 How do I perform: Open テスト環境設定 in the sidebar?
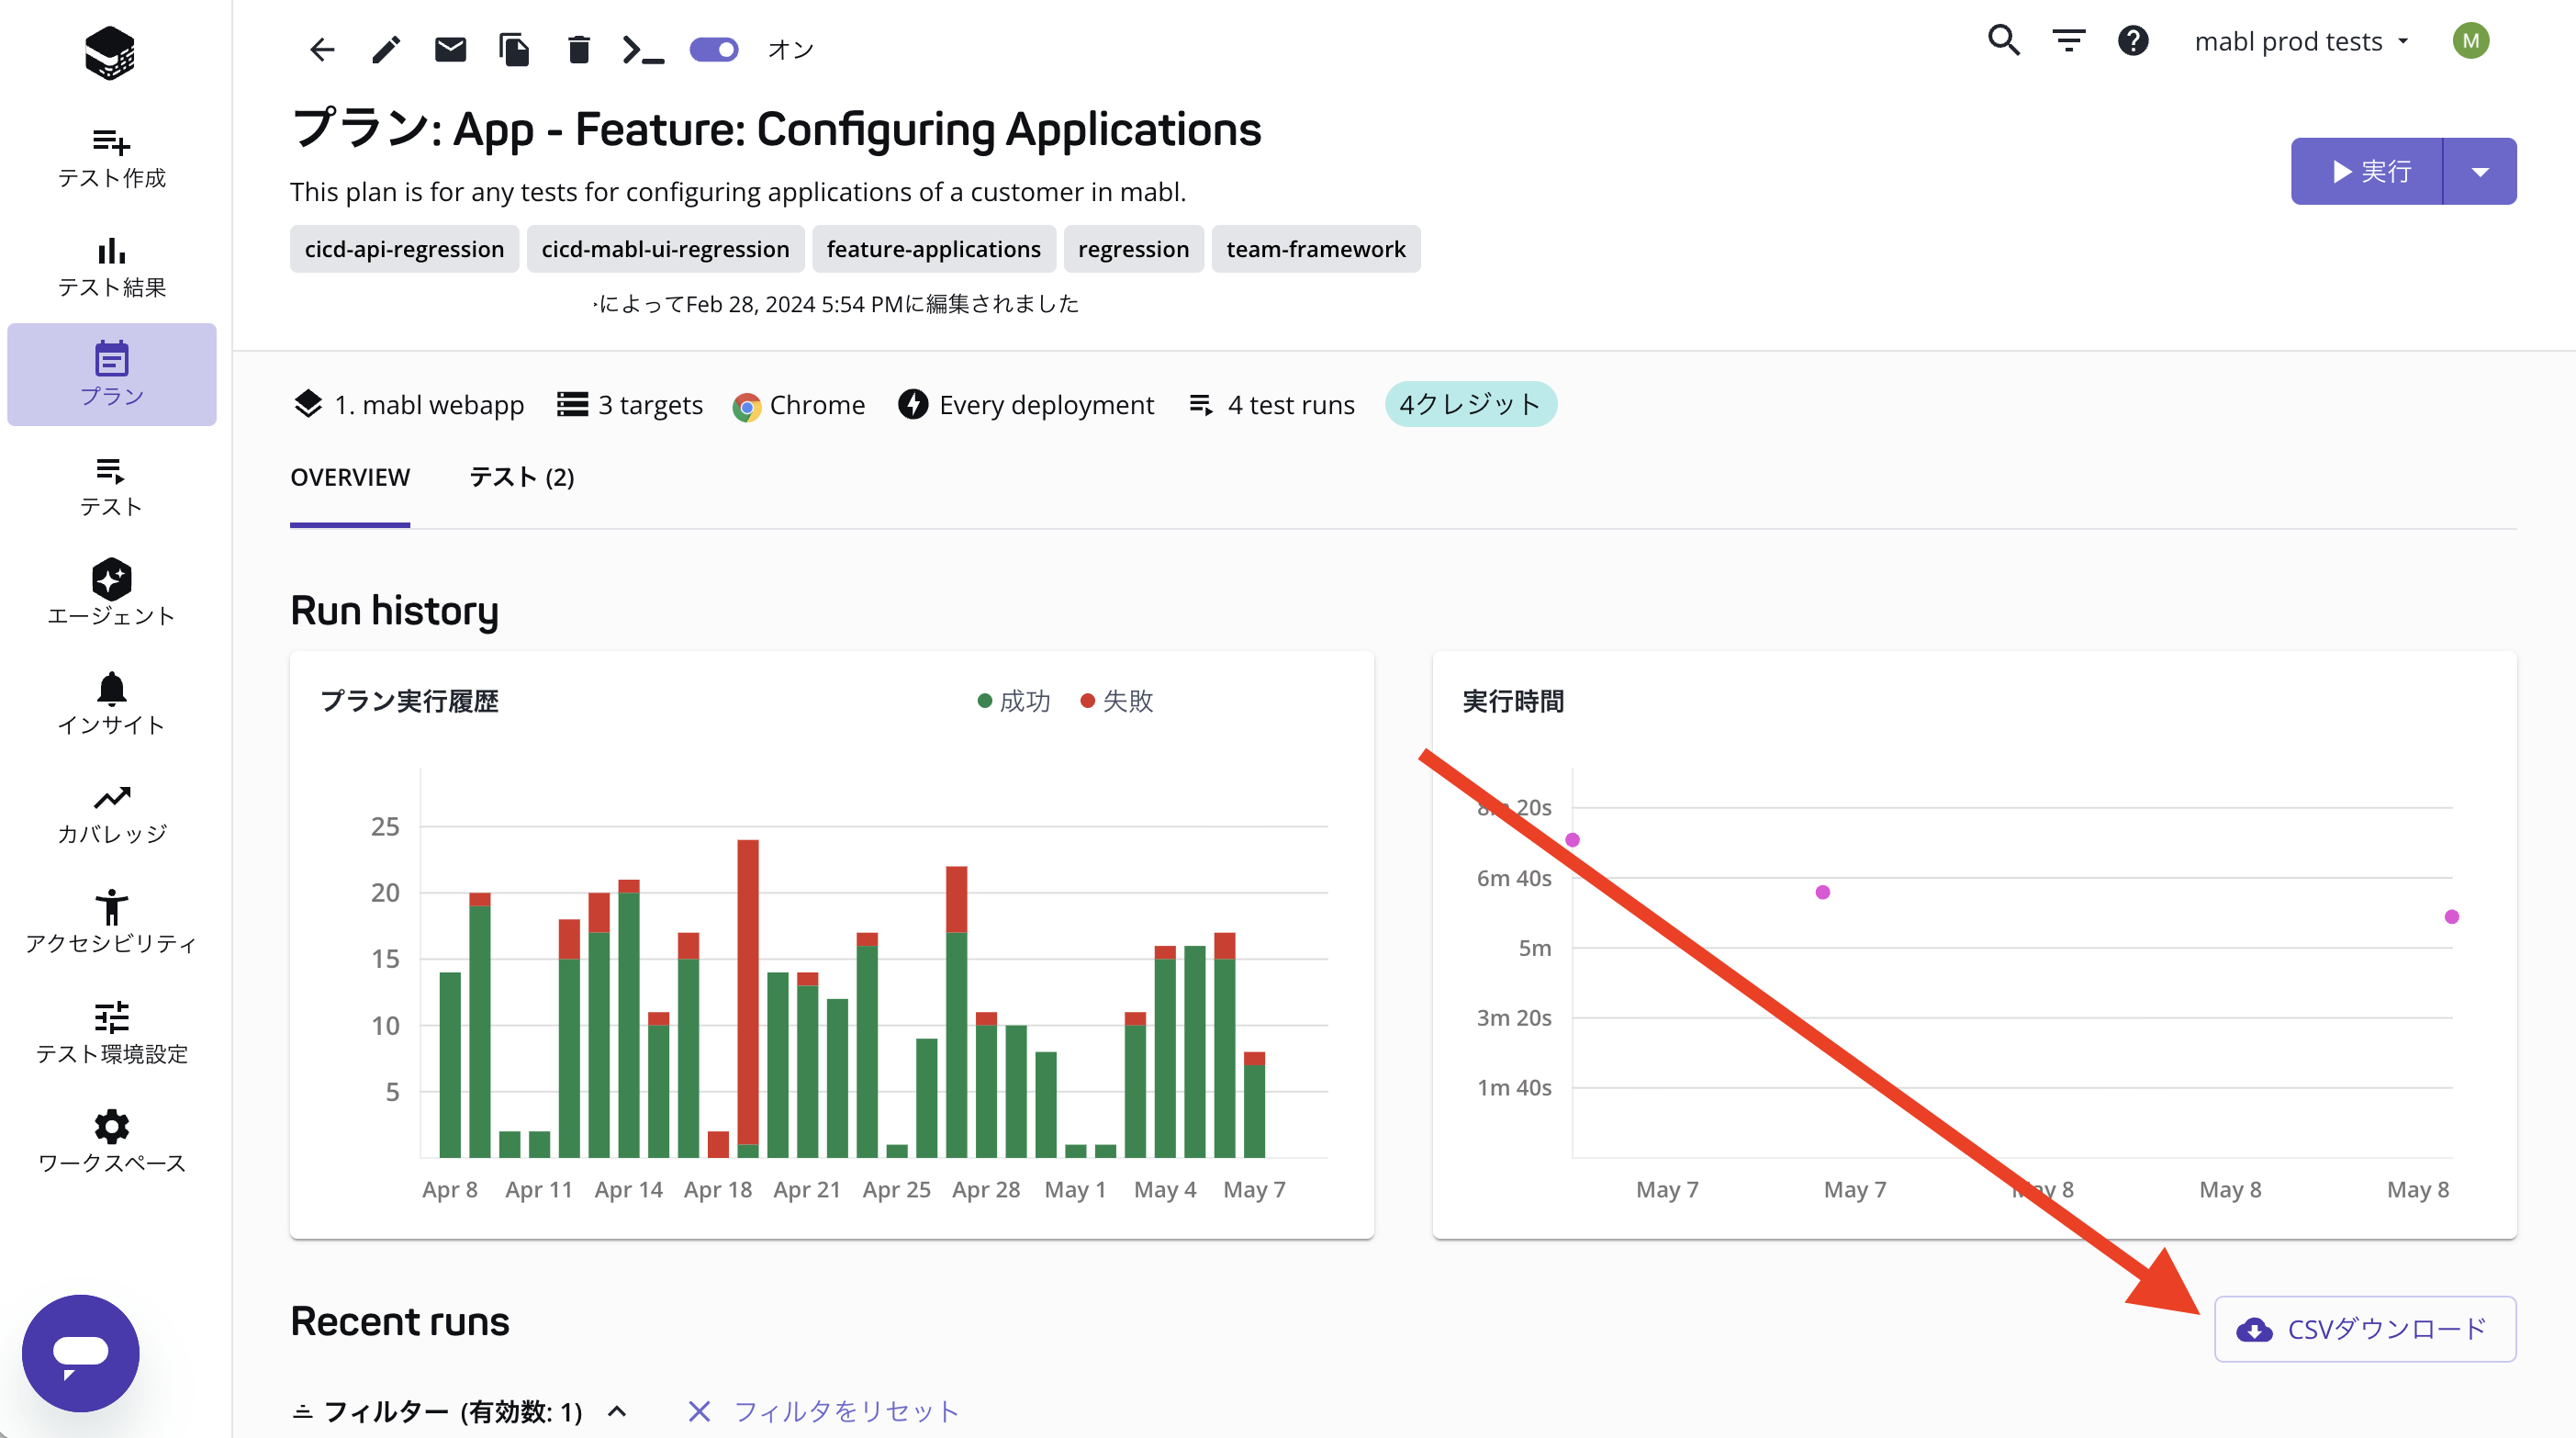[x=111, y=1034]
